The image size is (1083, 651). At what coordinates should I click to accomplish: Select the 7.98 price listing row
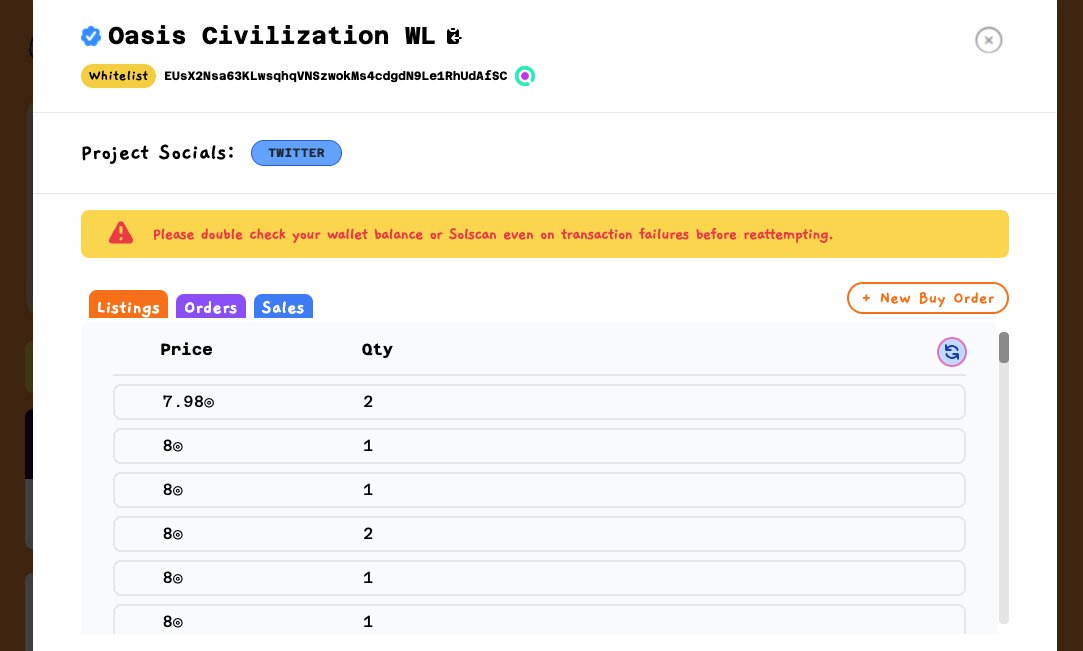(x=539, y=402)
